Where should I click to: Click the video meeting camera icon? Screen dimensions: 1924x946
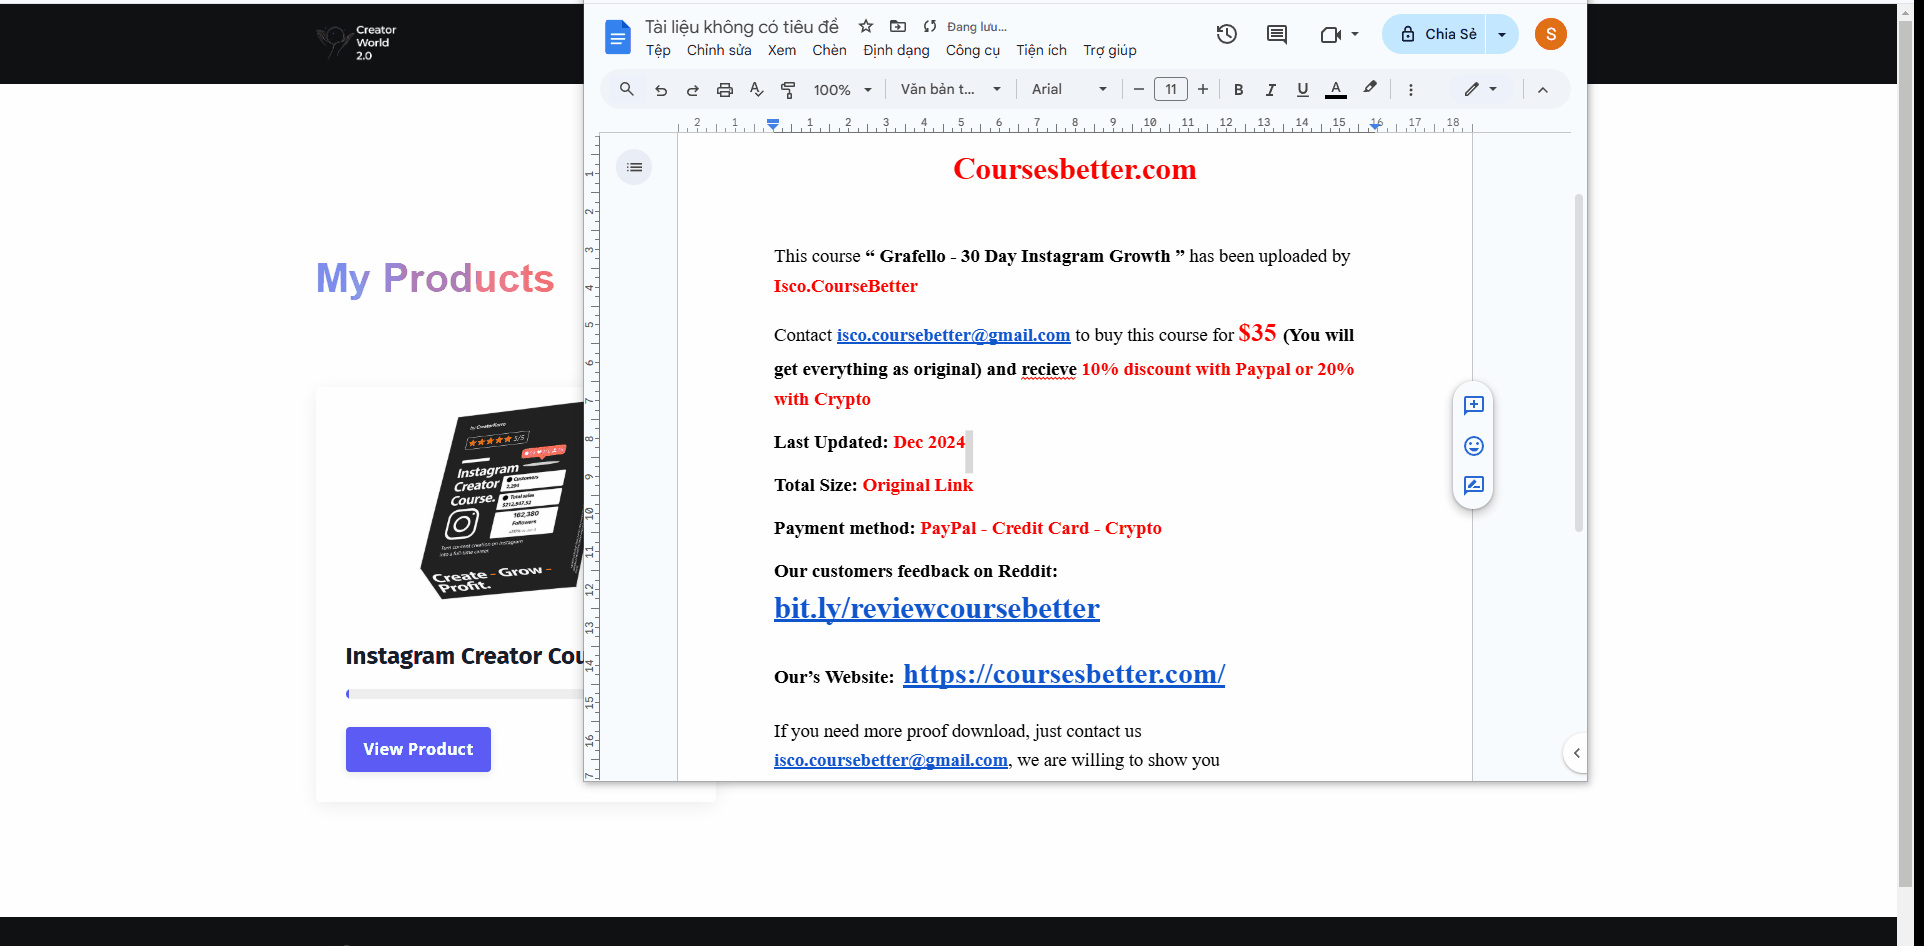click(x=1330, y=34)
